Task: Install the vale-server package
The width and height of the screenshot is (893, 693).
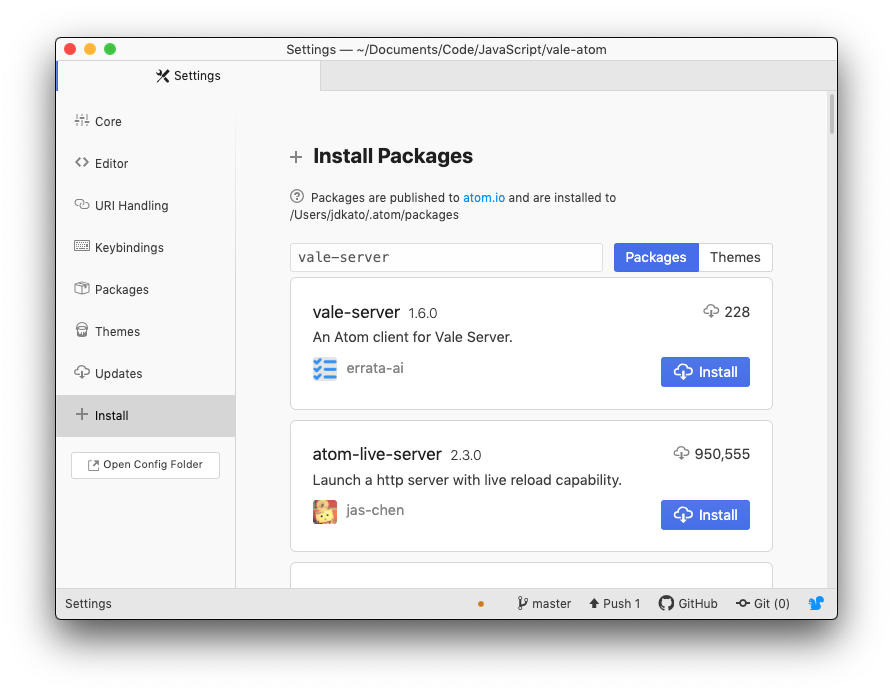Action: tap(705, 372)
